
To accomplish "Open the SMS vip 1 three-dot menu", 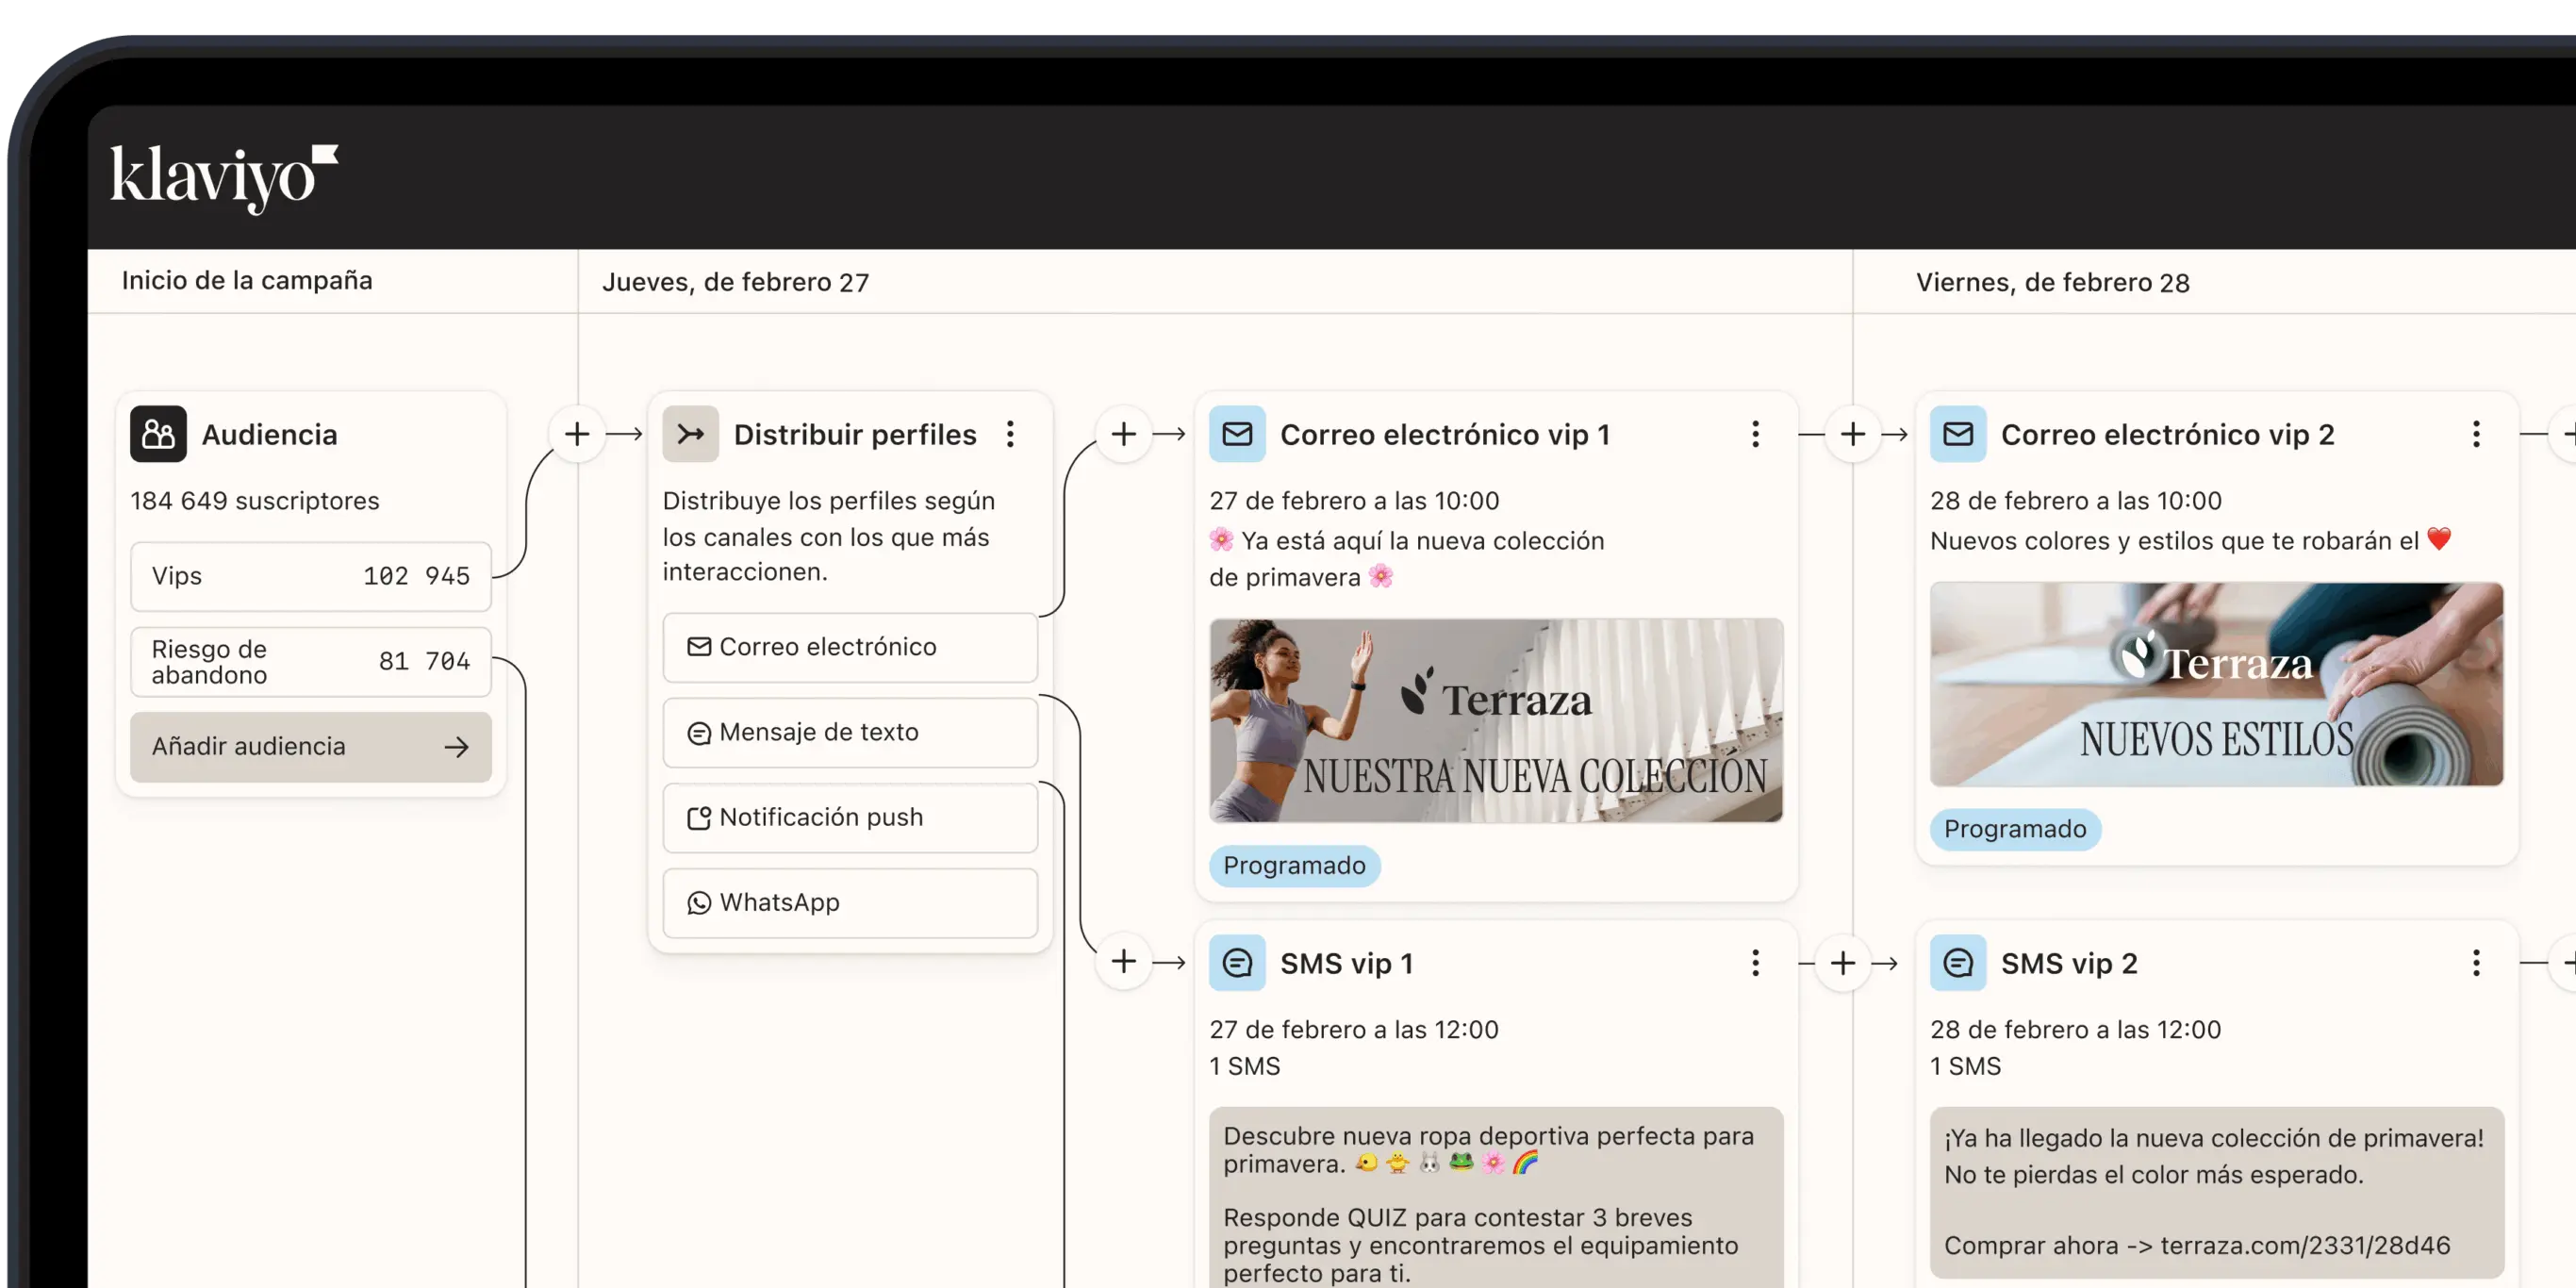I will pos(1755,963).
